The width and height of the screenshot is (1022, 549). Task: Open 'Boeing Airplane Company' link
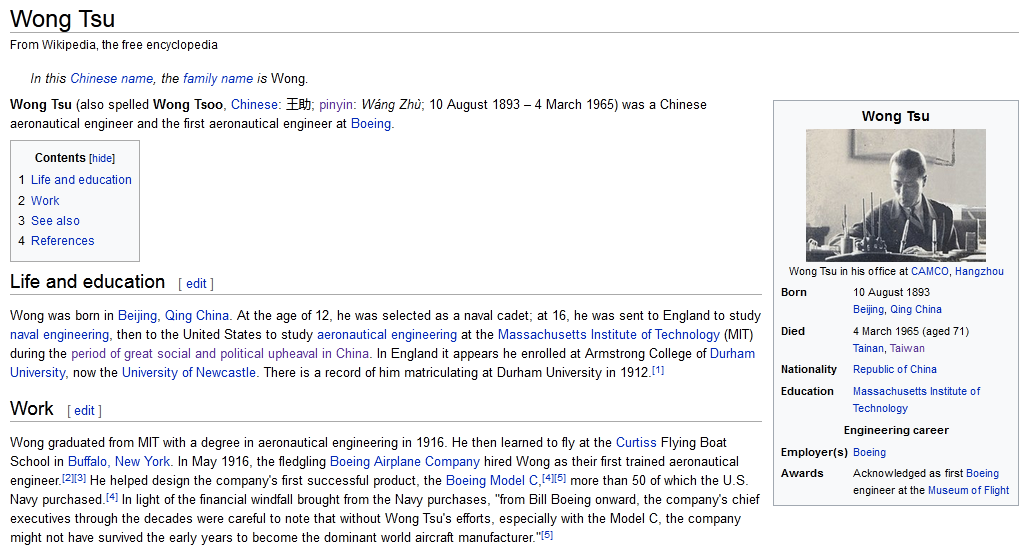[x=405, y=461]
